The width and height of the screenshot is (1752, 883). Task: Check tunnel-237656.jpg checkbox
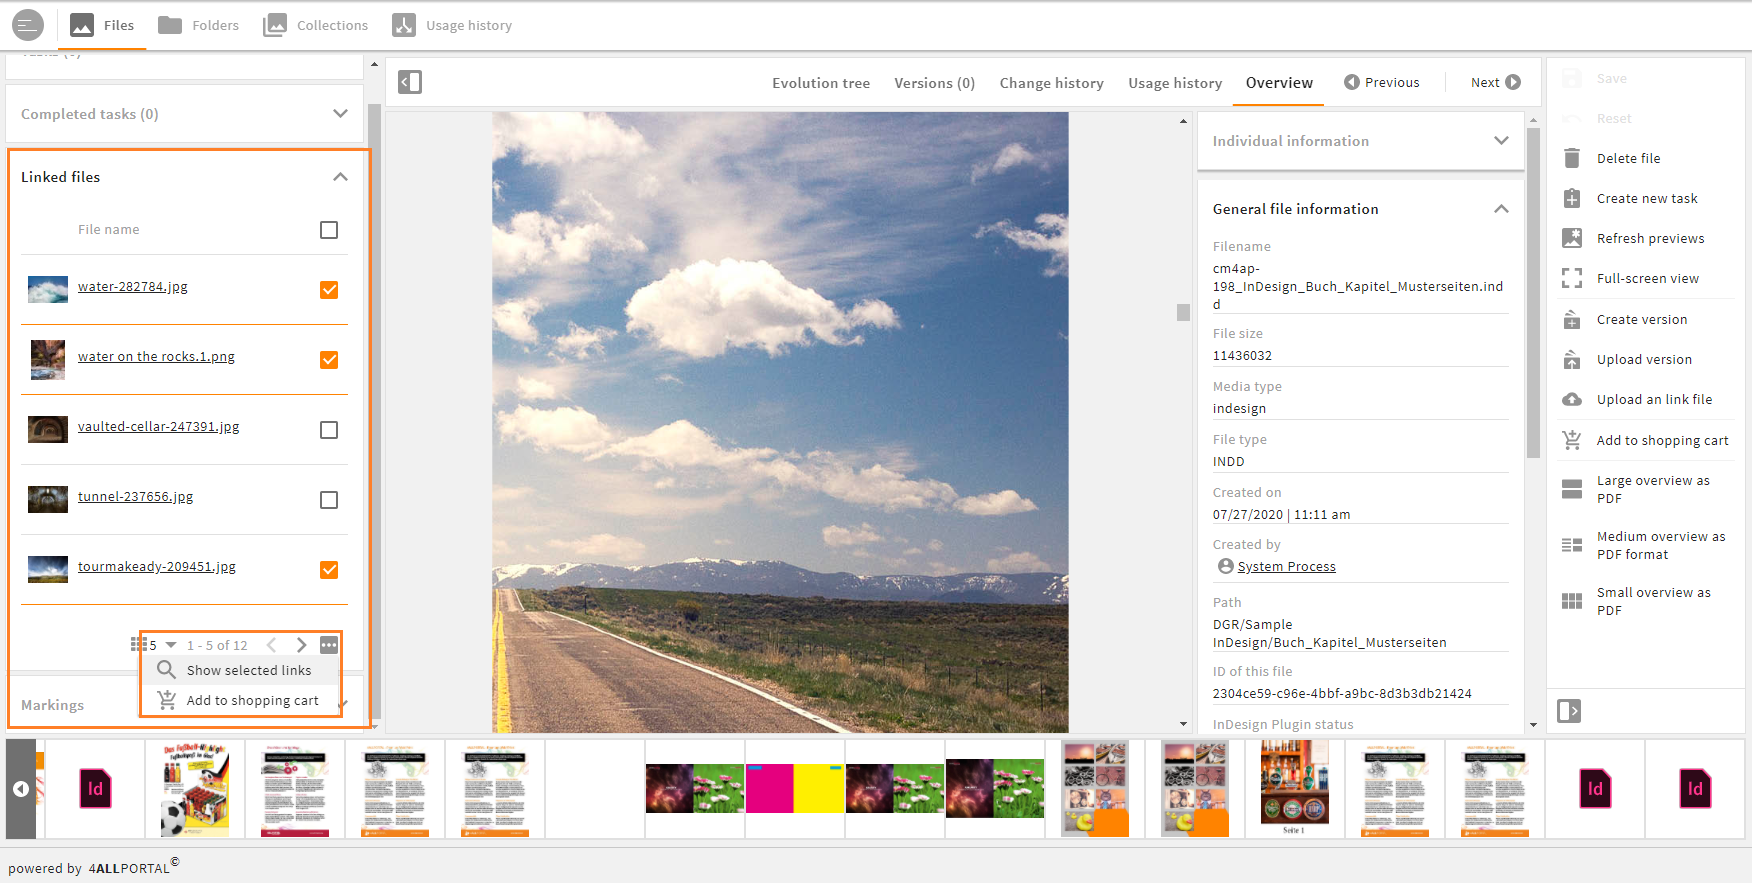[329, 500]
